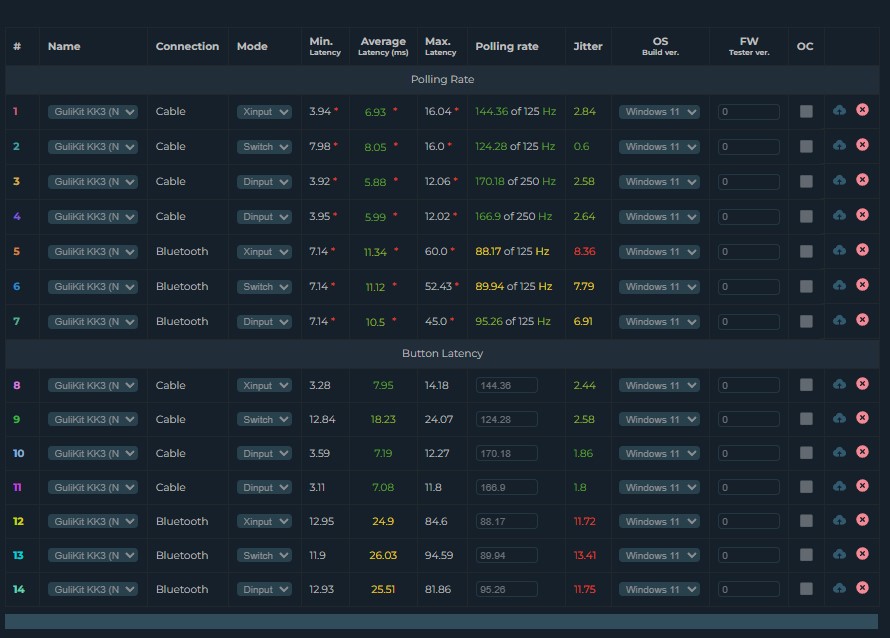Click the Button Latency section heading
Image resolution: width=890 pixels, height=638 pixels.
442,353
